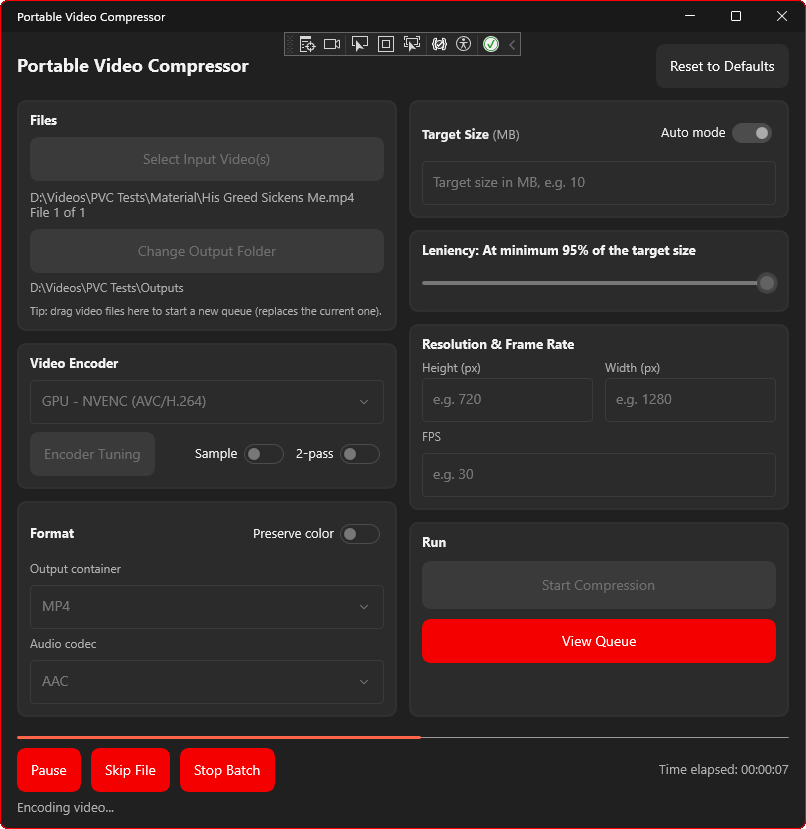Run the accessibility scan icon
The image size is (806, 829).
pyautogui.click(x=464, y=44)
